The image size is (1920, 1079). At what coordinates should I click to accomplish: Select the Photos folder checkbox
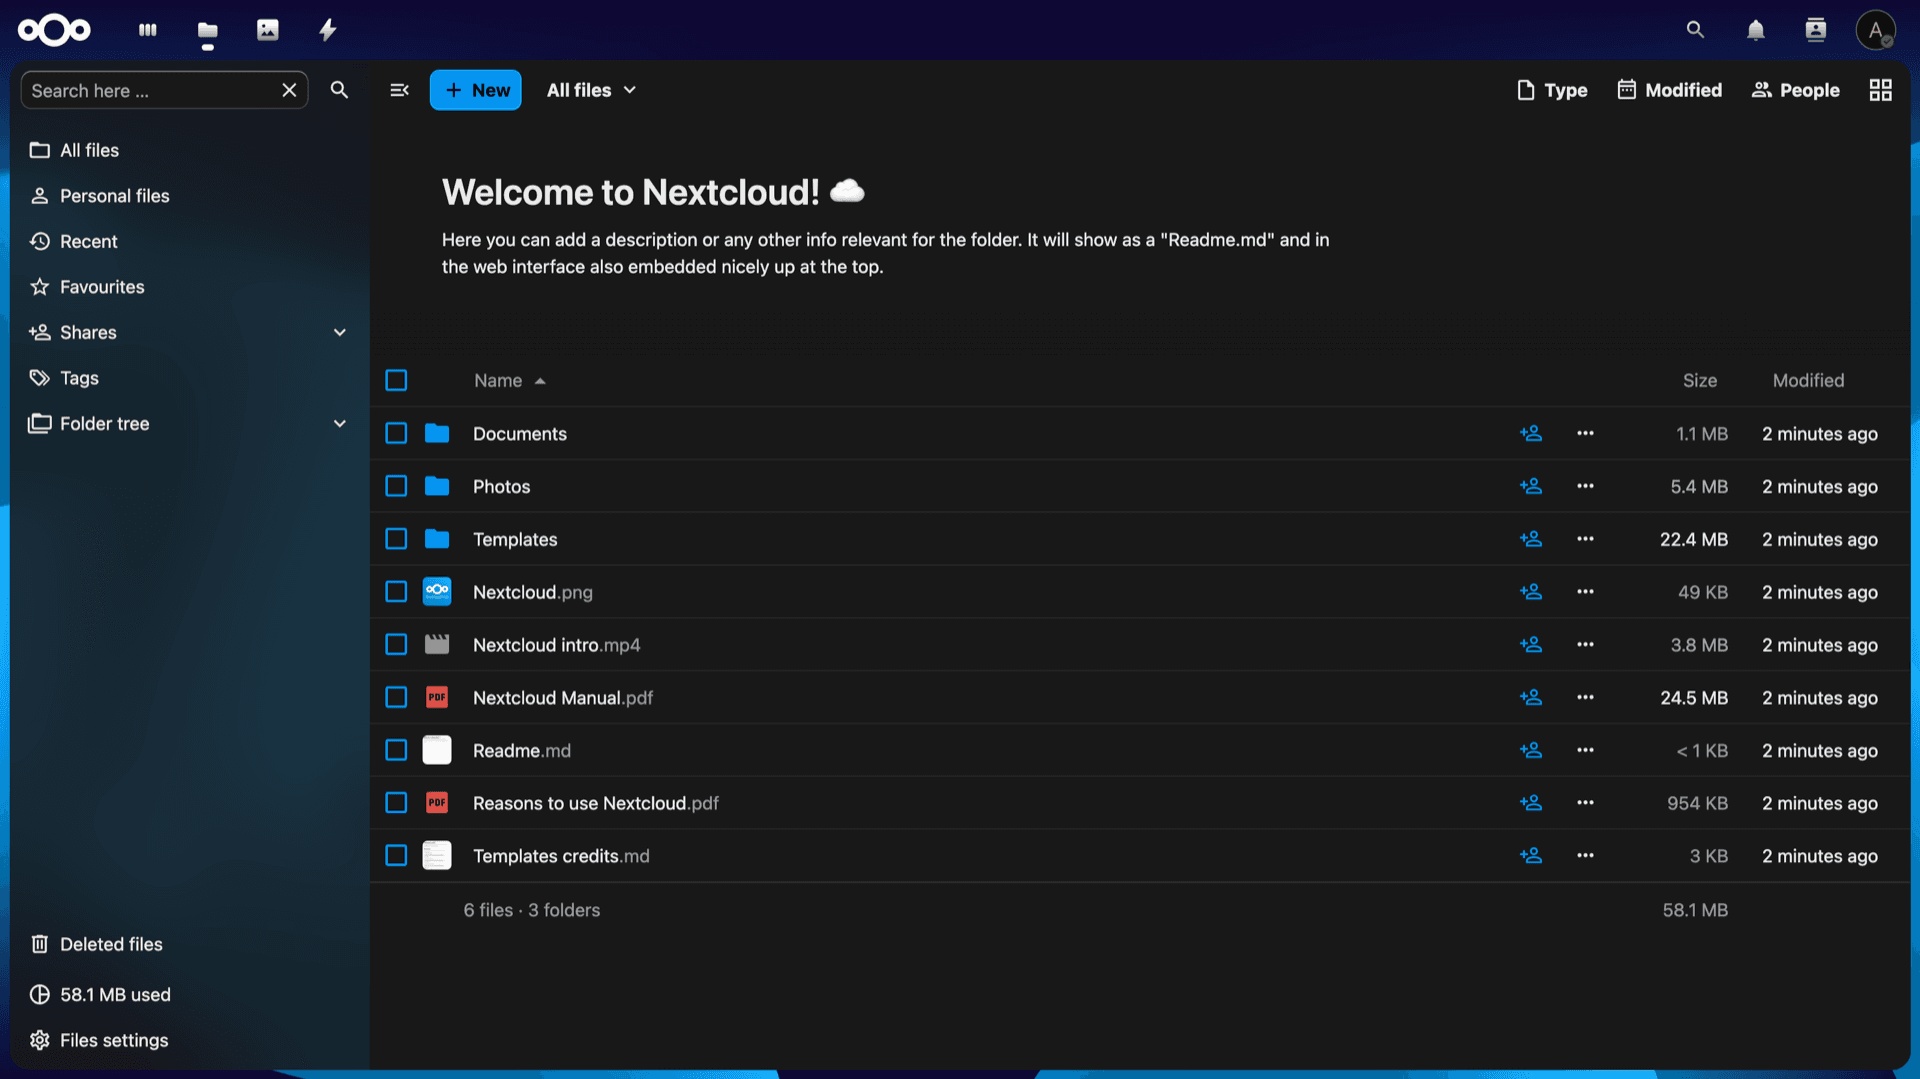pyautogui.click(x=396, y=486)
